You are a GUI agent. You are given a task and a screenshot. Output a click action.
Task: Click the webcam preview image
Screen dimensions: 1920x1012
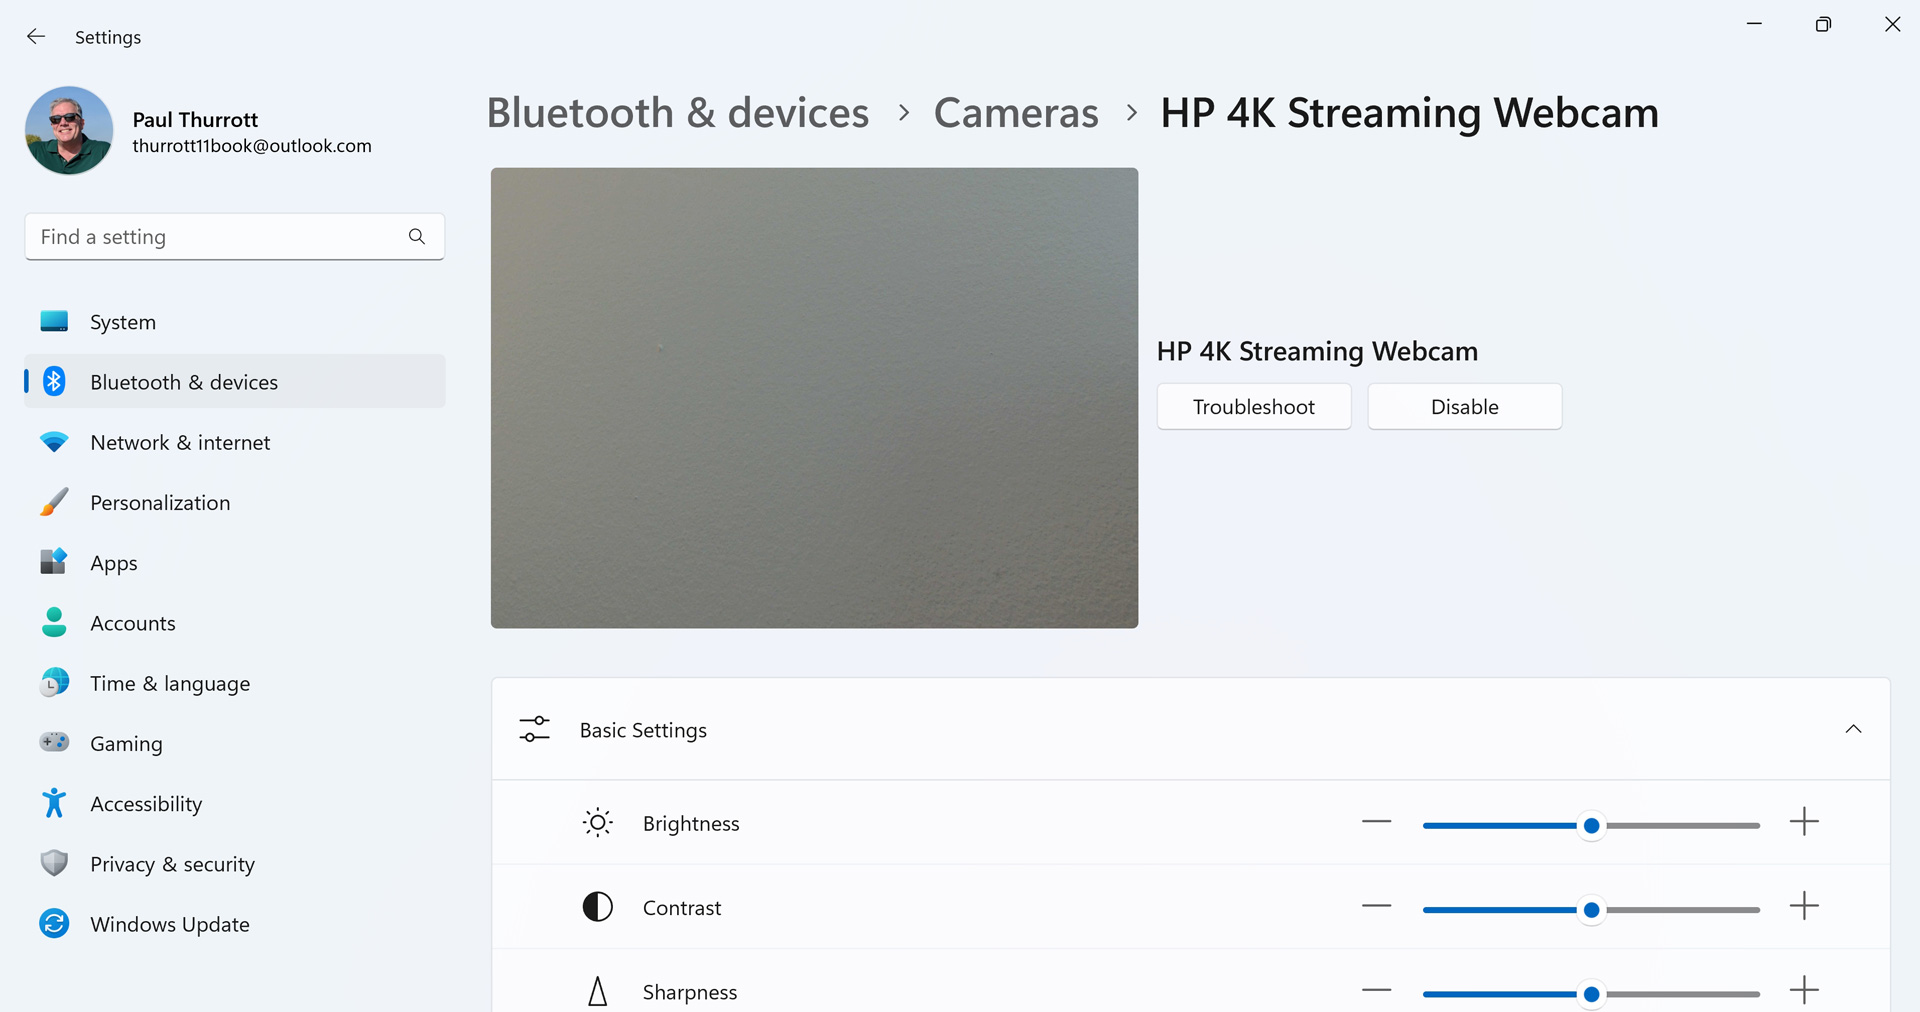coord(814,398)
